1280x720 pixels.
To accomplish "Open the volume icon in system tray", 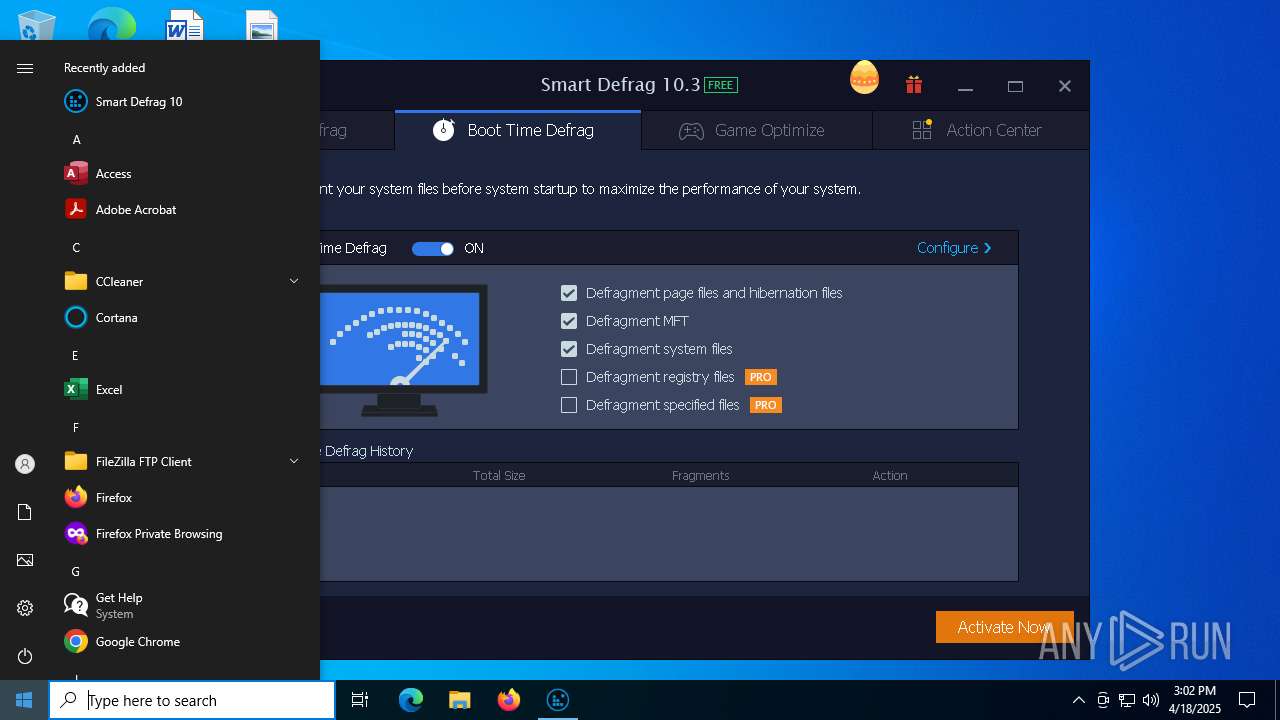I will pos(1151,700).
